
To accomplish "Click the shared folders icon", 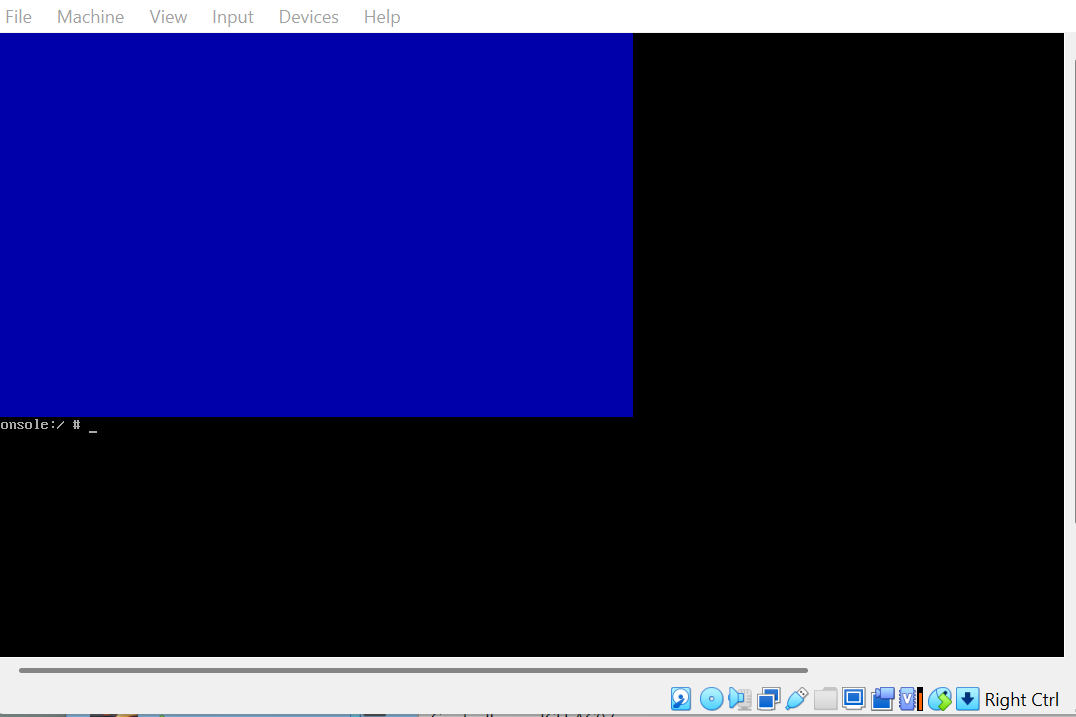I will 825,699.
